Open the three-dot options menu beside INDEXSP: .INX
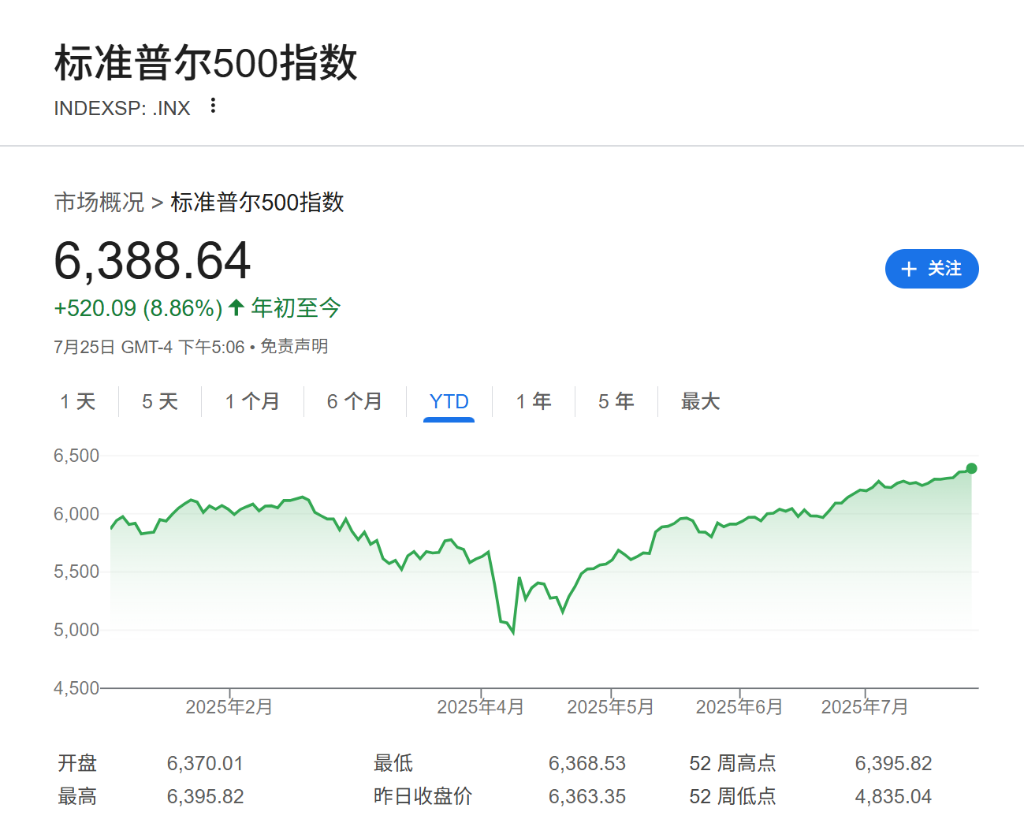 [x=213, y=106]
